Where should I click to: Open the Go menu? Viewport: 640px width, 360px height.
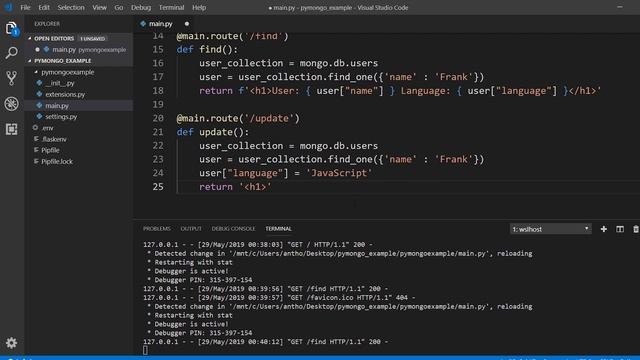[119, 7]
